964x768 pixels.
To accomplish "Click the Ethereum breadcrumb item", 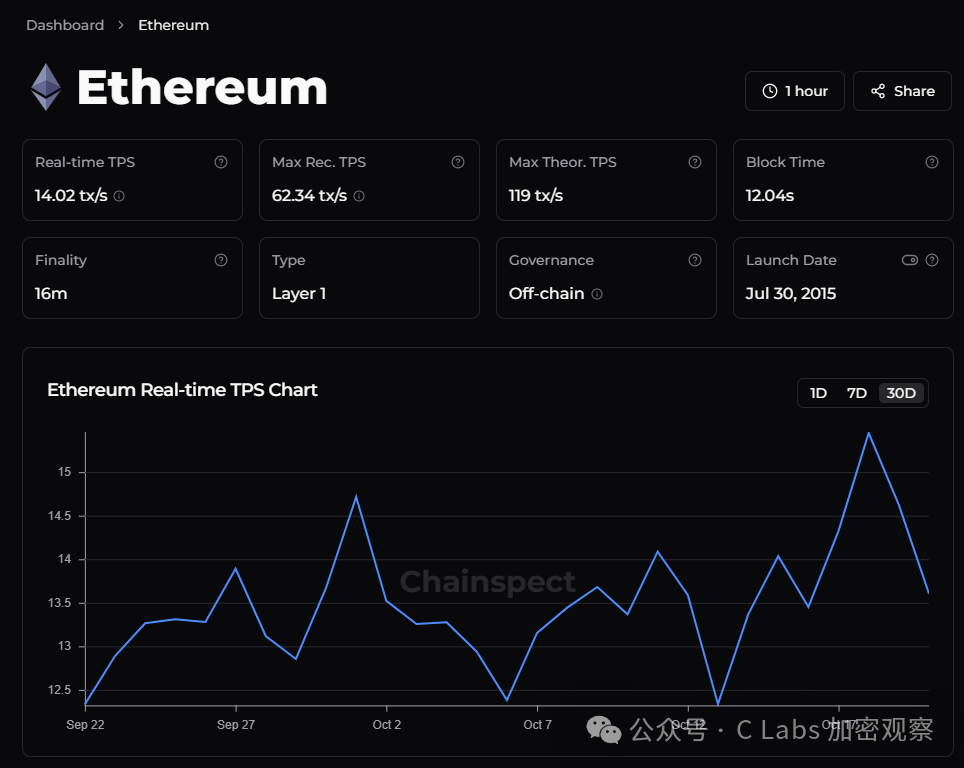I will point(173,25).
